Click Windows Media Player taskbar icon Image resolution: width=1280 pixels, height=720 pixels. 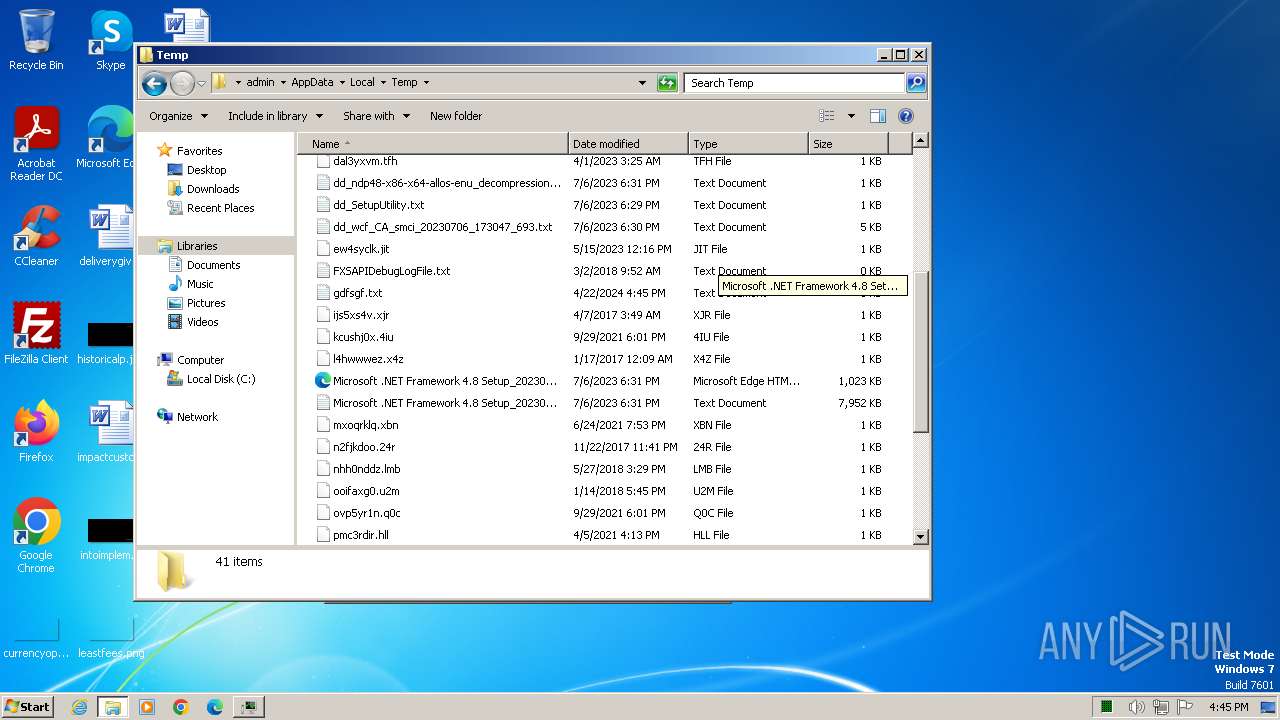(x=147, y=707)
